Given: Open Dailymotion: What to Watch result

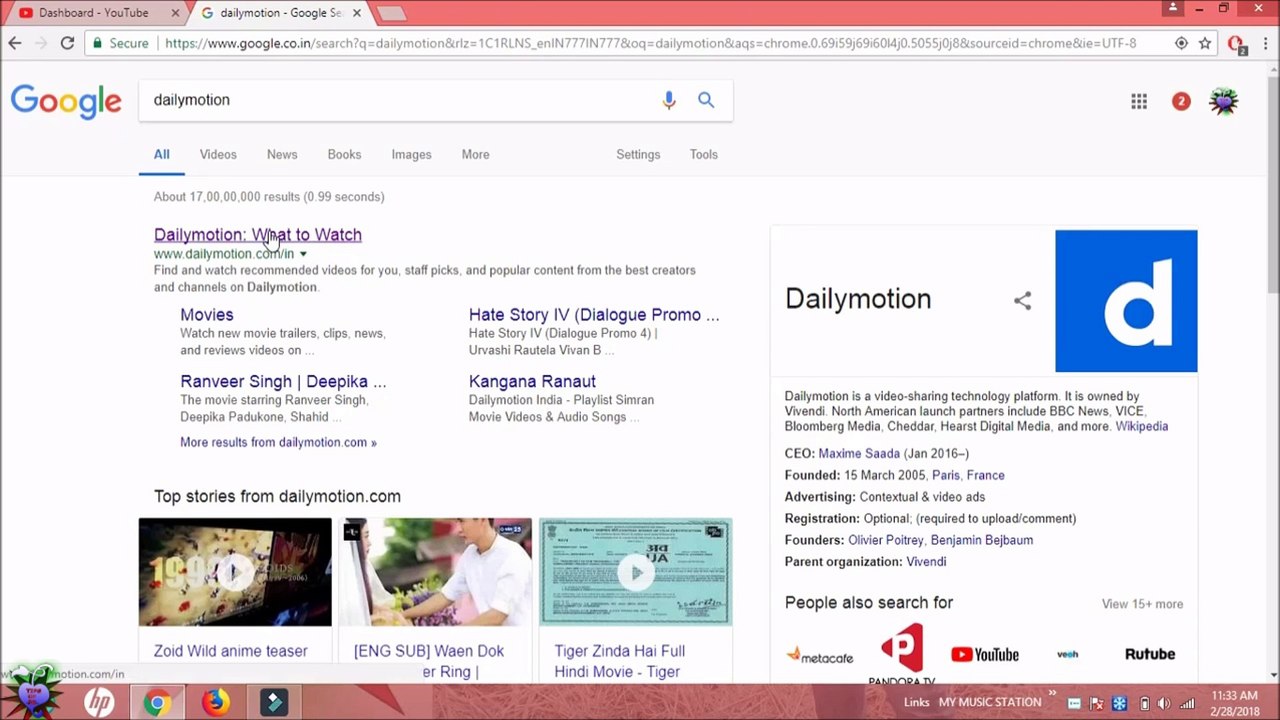Looking at the screenshot, I should [258, 234].
